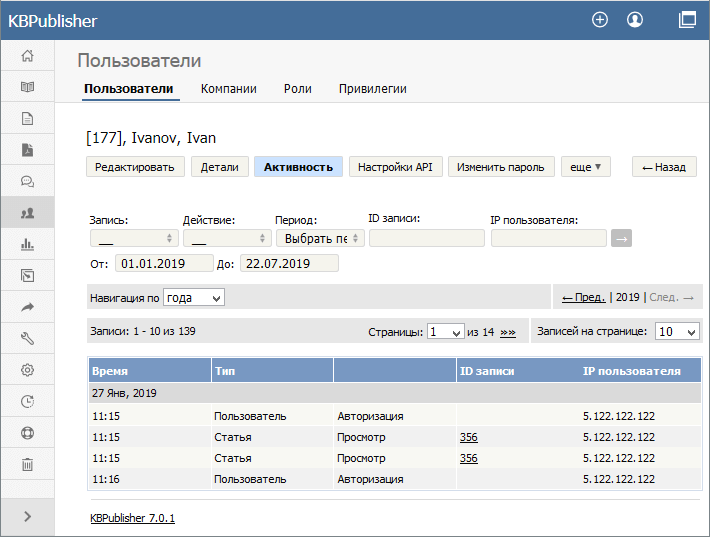Open the Articles document icon in sidebar
Viewport: 710px width, 537px height.
27,118
